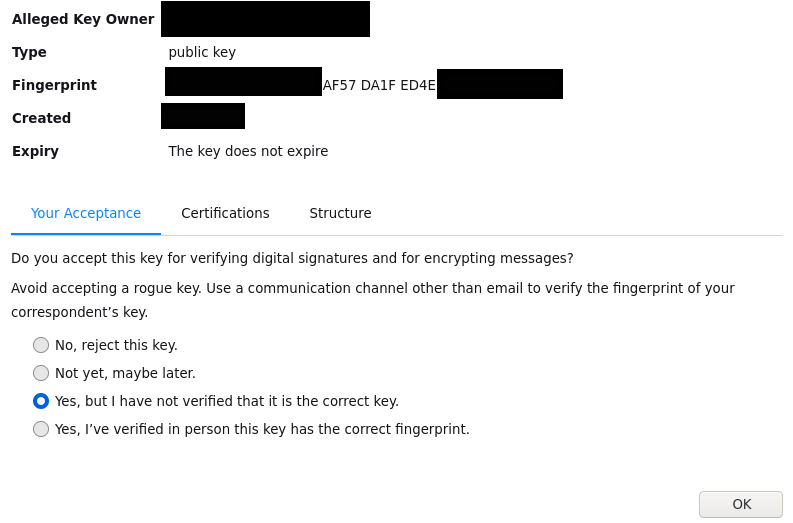The width and height of the screenshot is (793, 523).
Task: Switch to the Your Acceptance tab
Action: tap(86, 213)
